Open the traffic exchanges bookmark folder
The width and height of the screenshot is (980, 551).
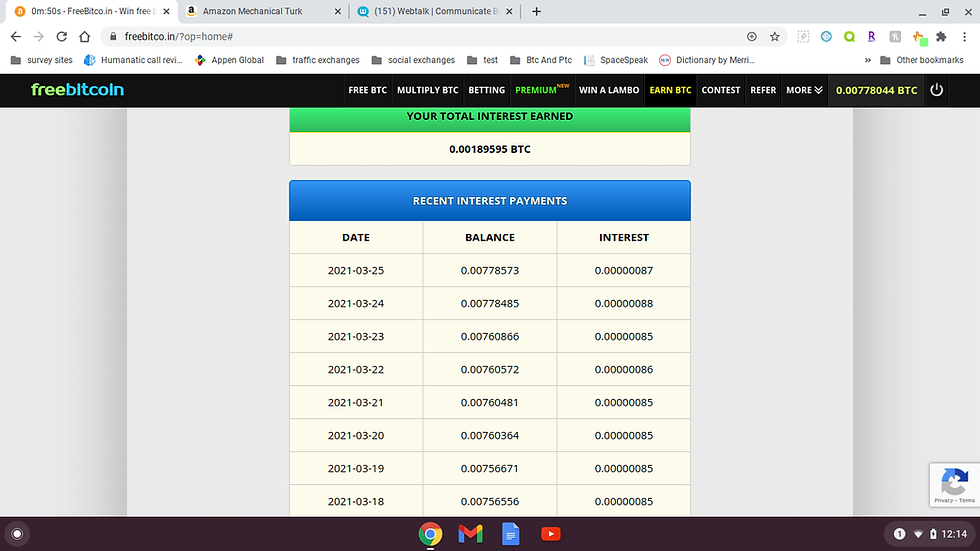pos(318,60)
